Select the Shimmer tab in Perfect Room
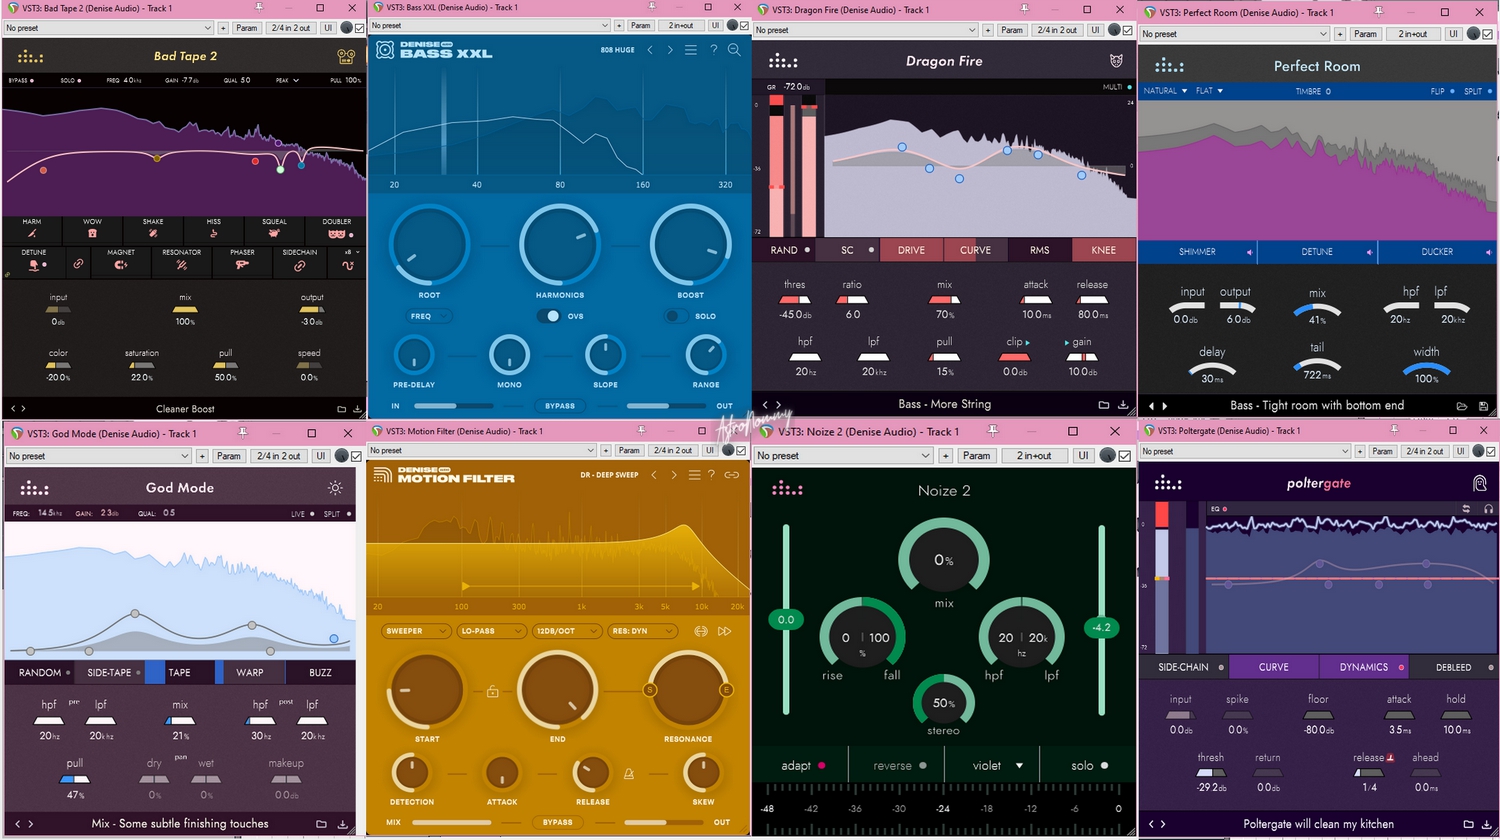This screenshot has width=1500, height=840. pos(1197,252)
